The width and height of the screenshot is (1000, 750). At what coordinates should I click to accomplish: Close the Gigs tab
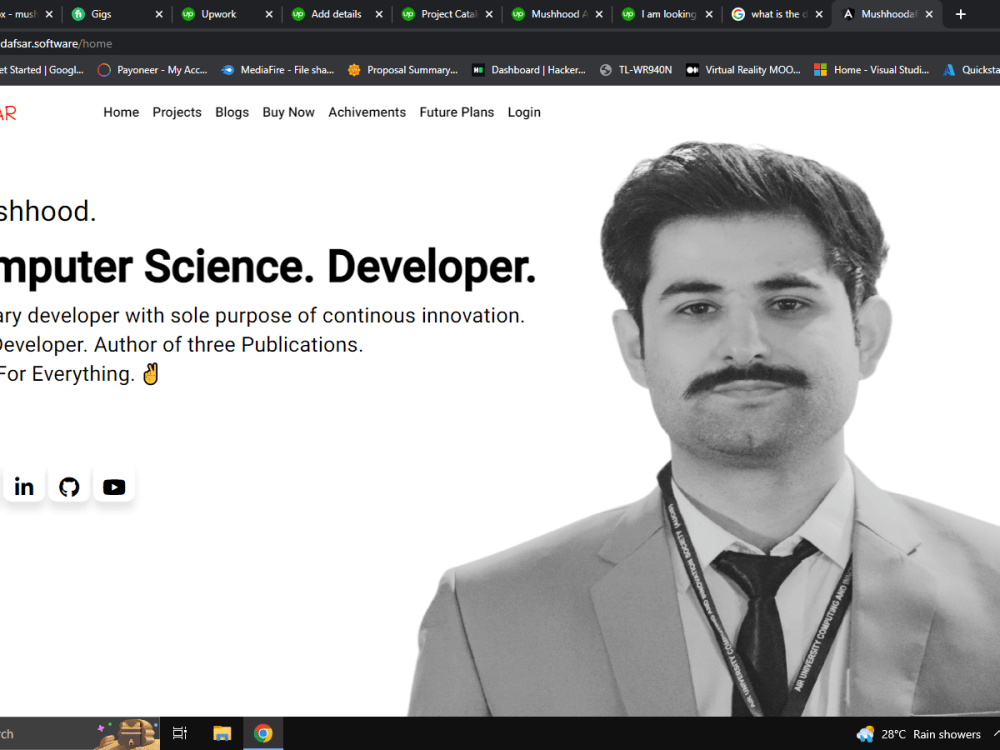click(x=159, y=14)
